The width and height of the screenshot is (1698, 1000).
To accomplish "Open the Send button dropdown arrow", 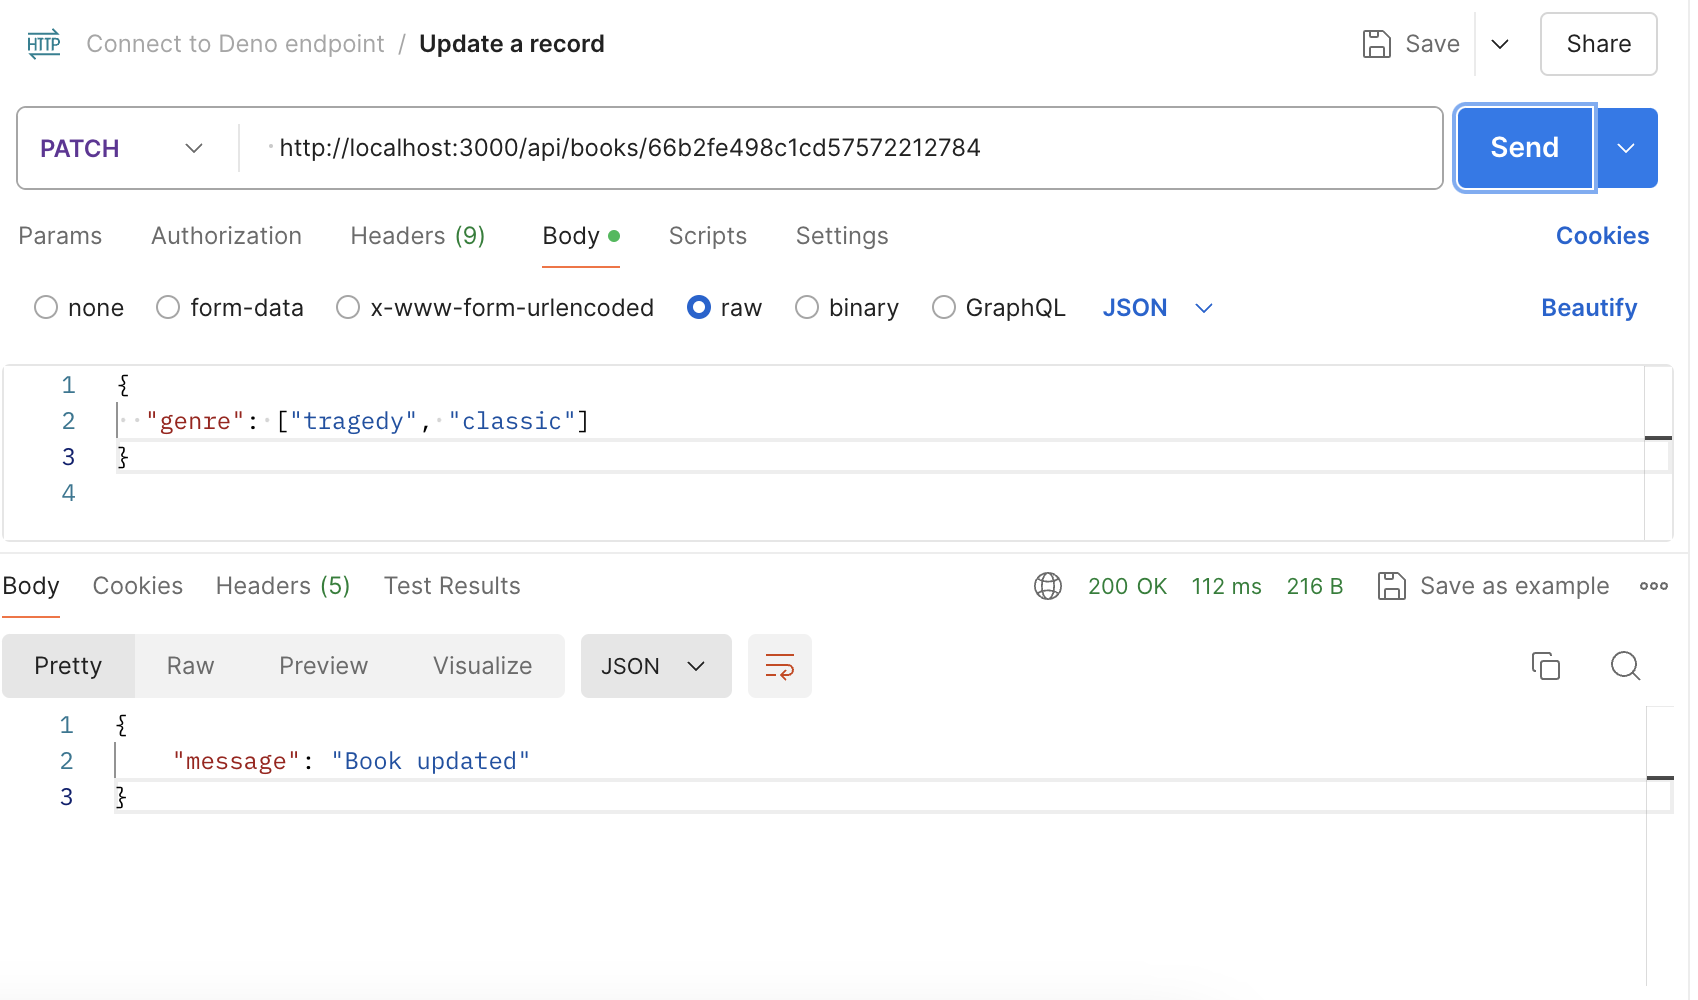I will pos(1626,147).
